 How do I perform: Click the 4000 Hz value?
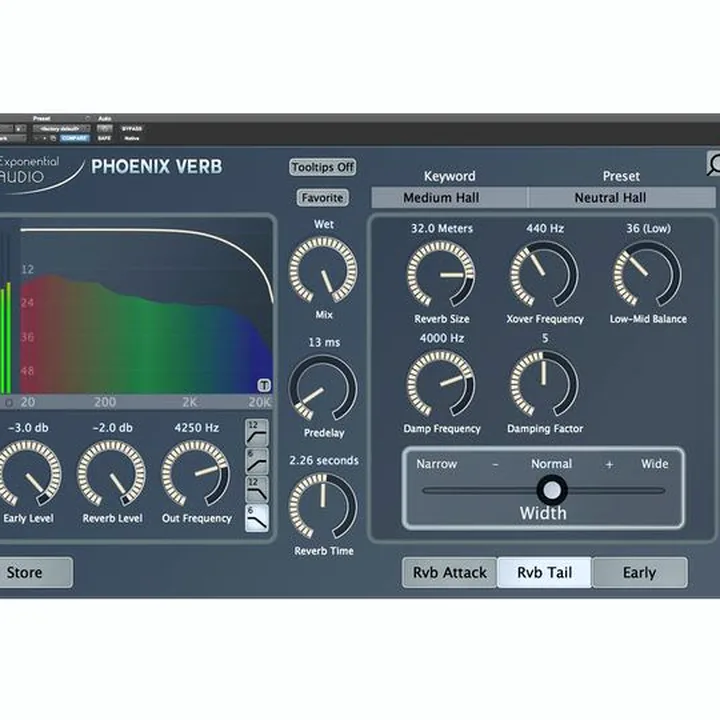(x=442, y=338)
